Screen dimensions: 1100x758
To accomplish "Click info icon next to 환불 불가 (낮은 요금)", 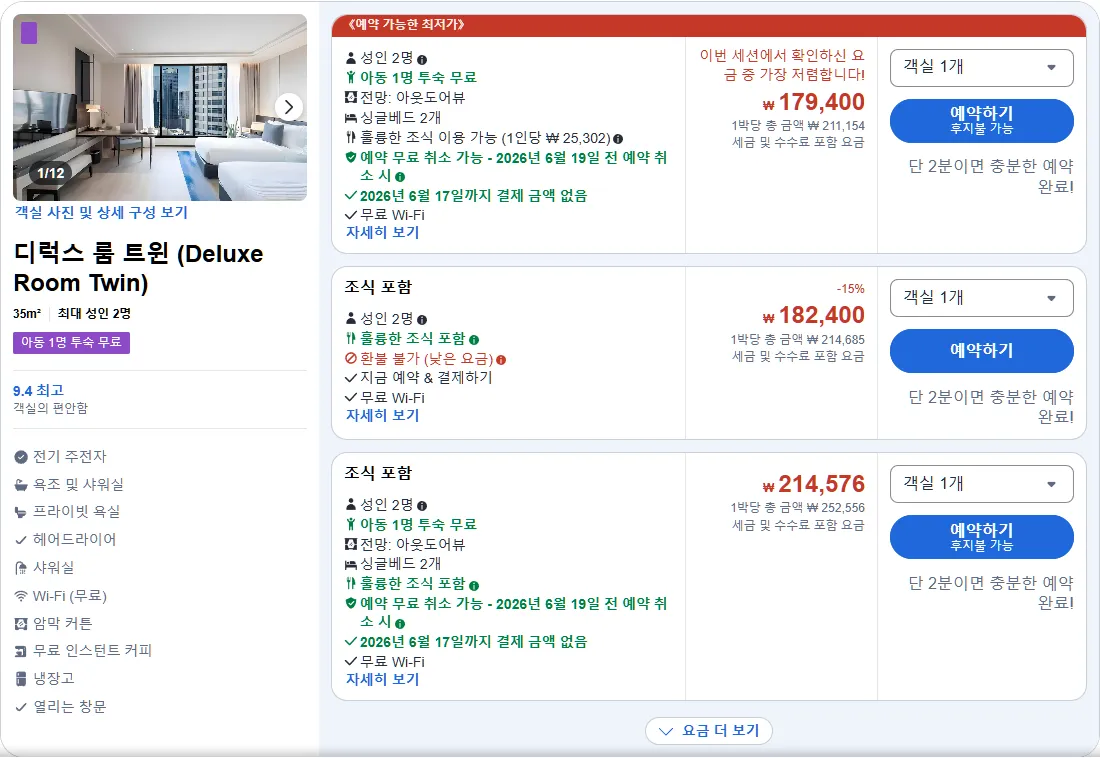I will point(501,360).
